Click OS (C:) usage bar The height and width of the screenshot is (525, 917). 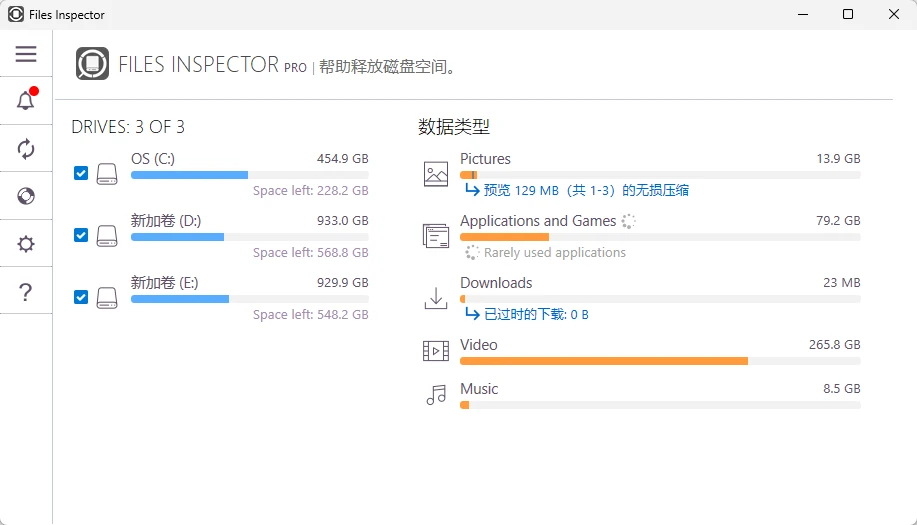click(250, 175)
